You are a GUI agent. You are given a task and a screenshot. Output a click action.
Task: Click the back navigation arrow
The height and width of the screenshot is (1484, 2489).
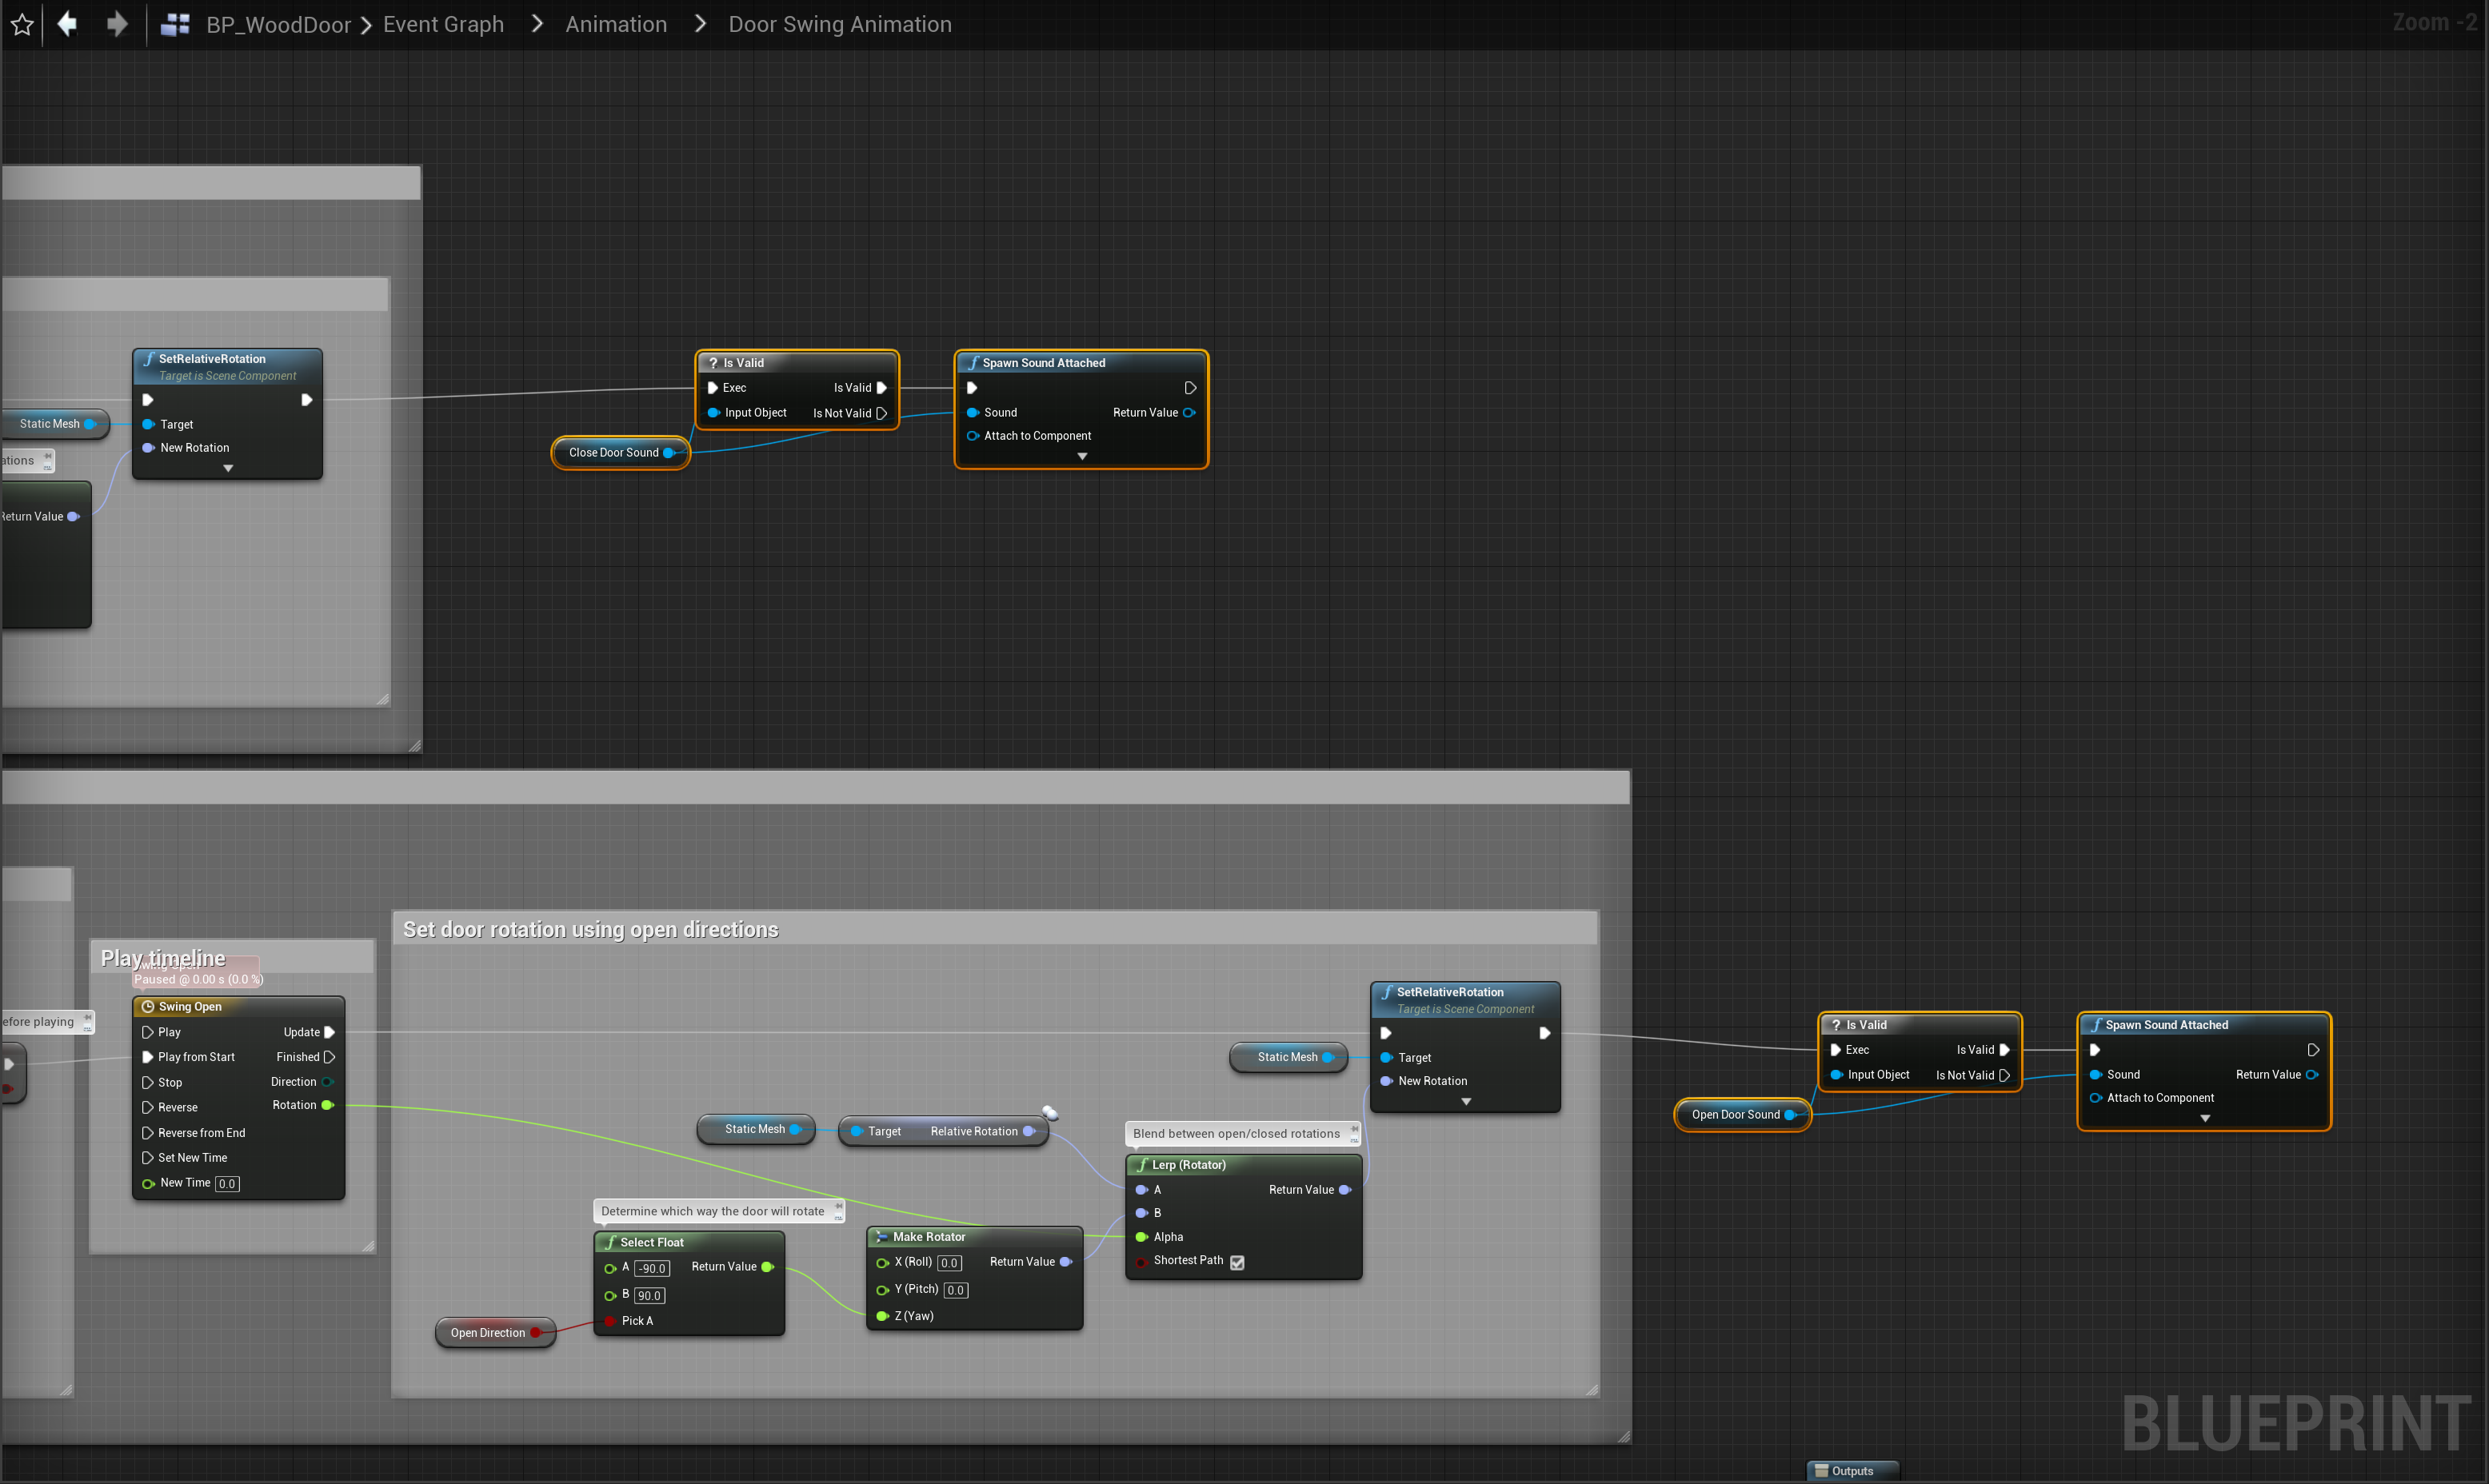67,23
